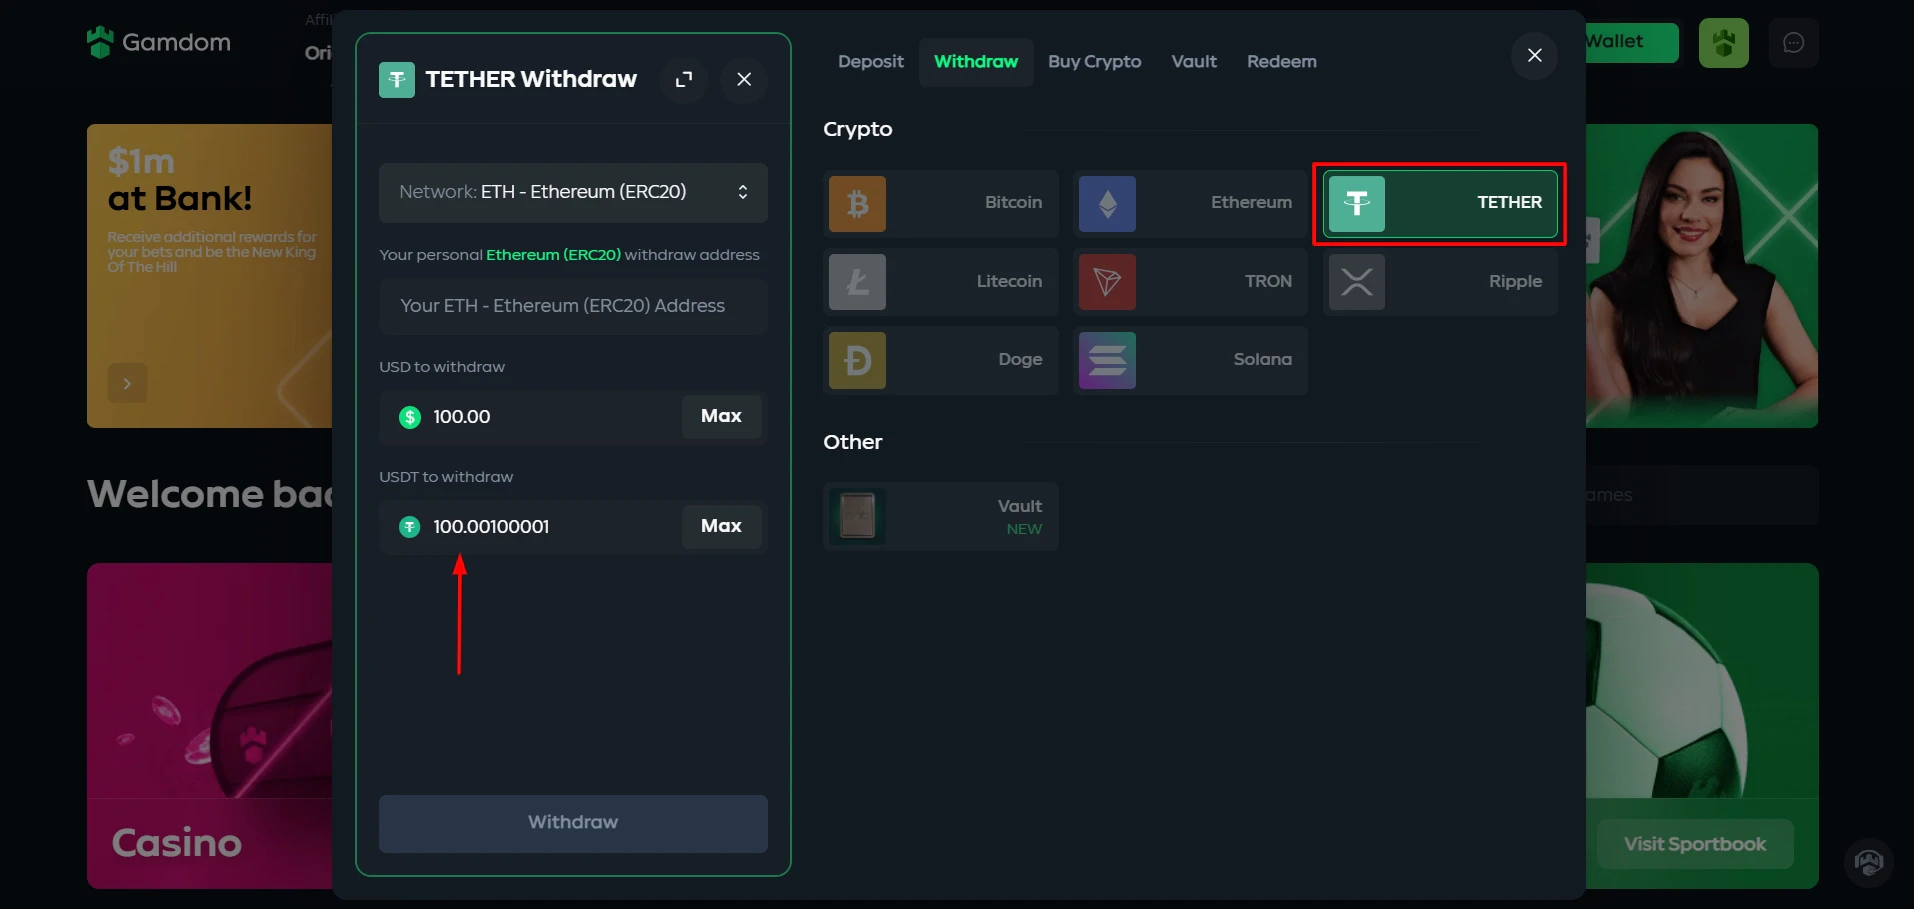This screenshot has height=909, width=1914.
Task: Click the Wallet button in header
Action: [x=1630, y=42]
